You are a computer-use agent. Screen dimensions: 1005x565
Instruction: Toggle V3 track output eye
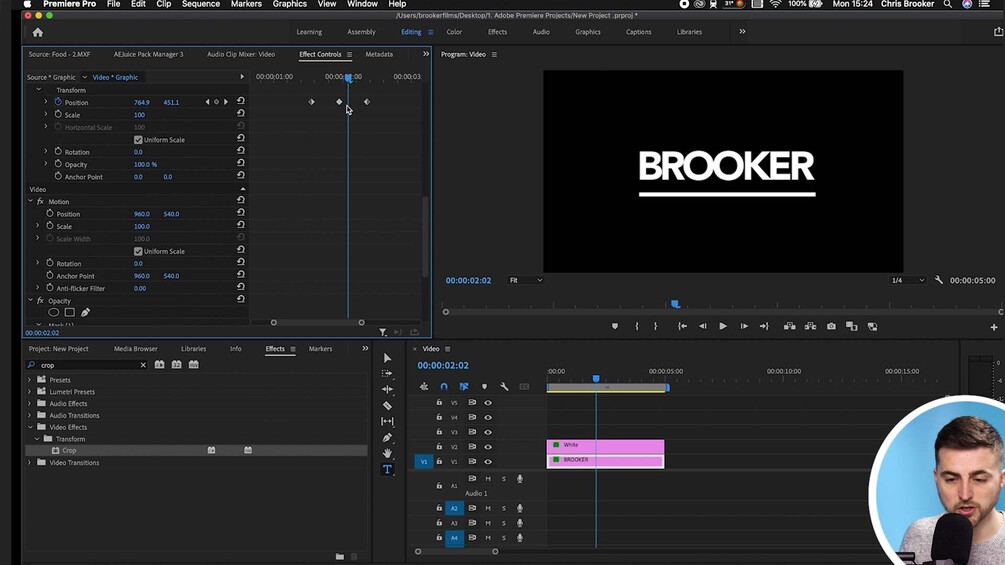click(x=488, y=432)
